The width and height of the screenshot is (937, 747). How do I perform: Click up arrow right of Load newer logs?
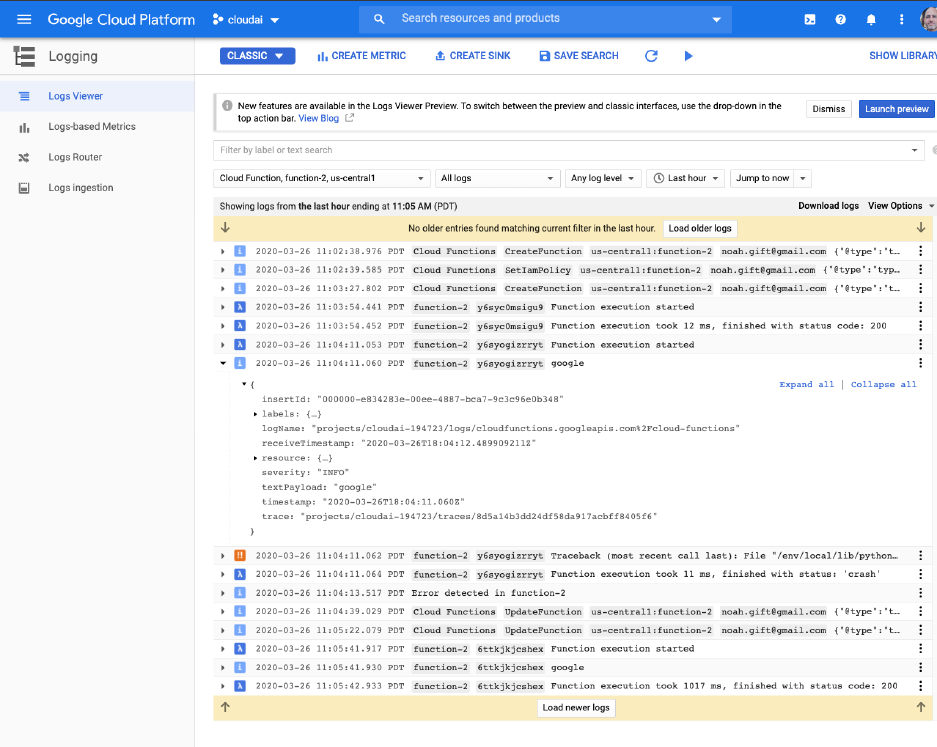[921, 707]
